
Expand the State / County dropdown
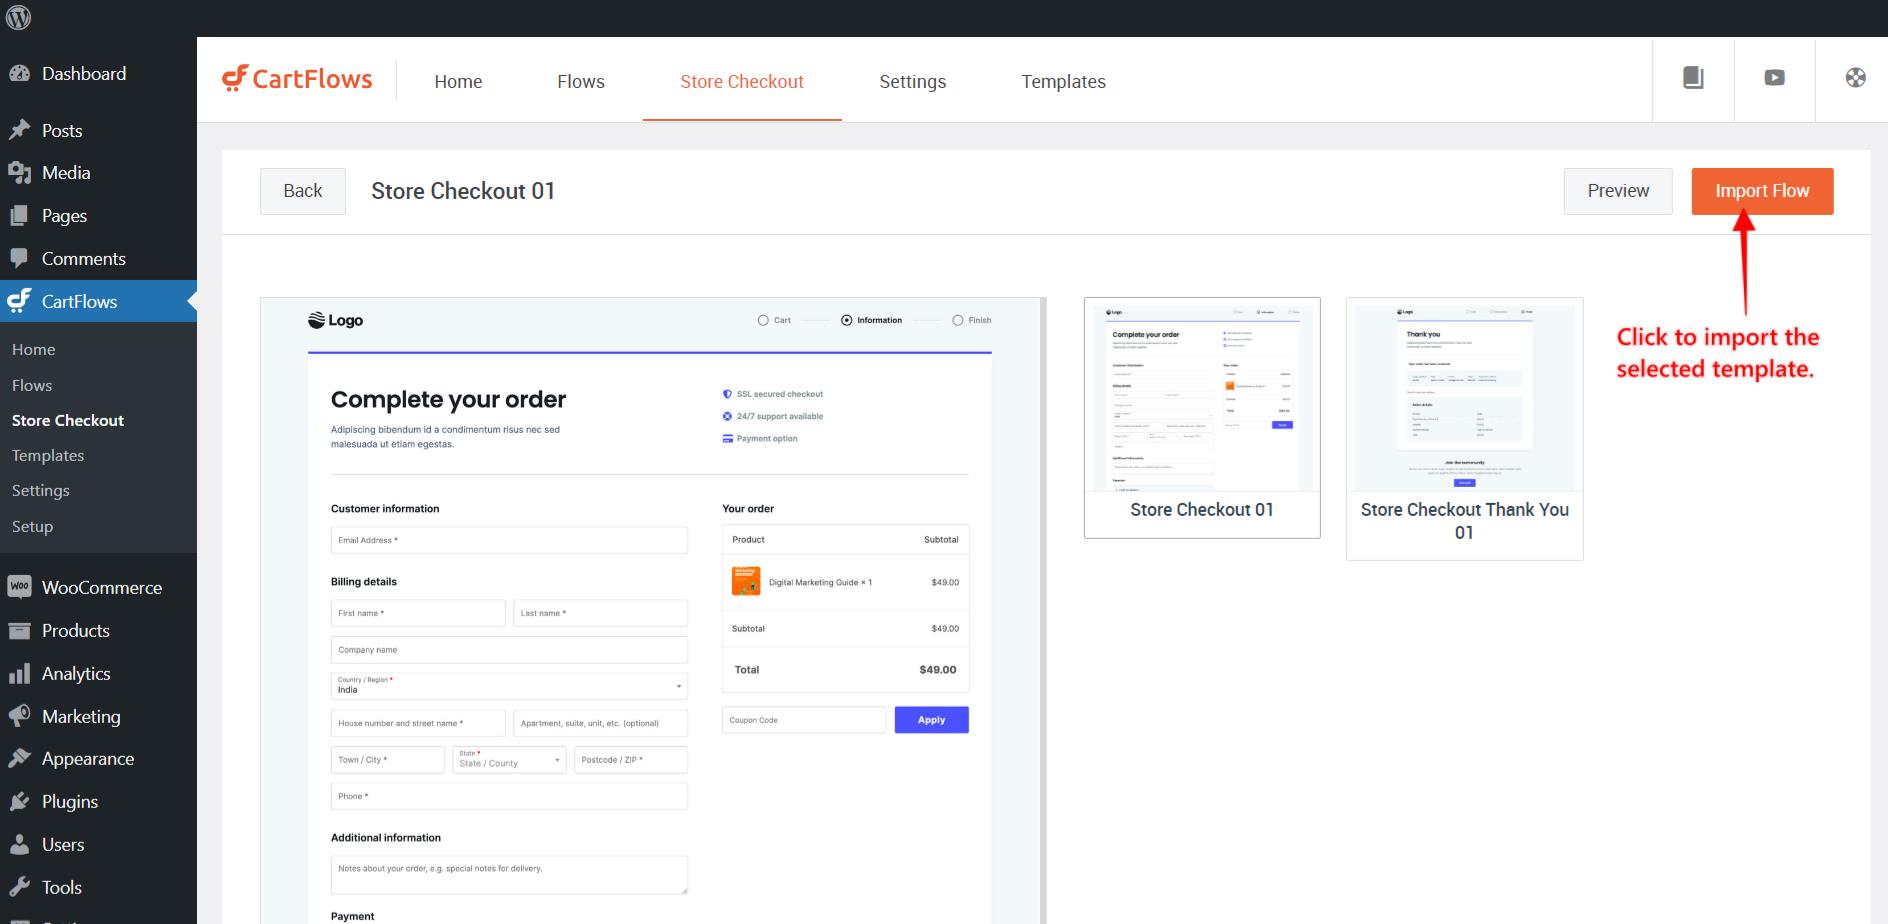pos(509,760)
